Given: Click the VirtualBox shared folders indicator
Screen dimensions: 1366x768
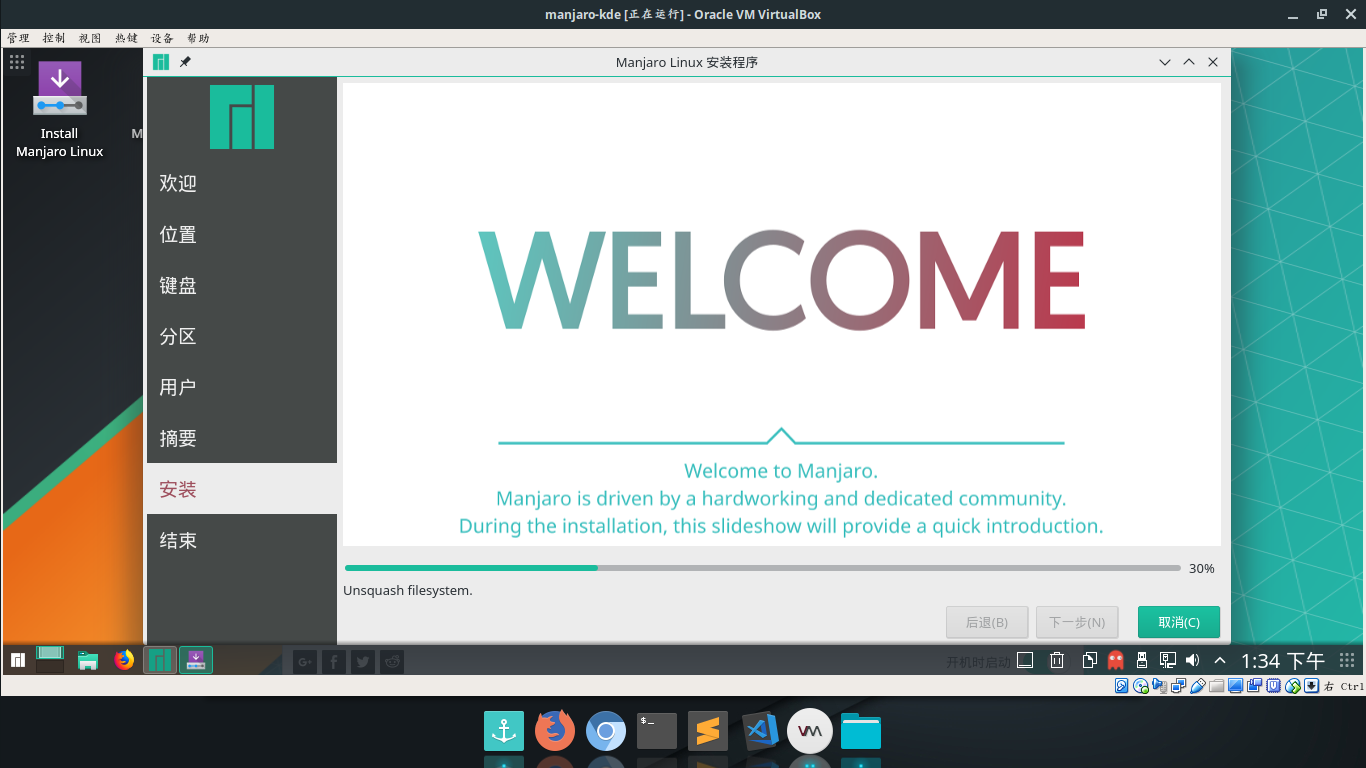Looking at the screenshot, I should click(1217, 686).
